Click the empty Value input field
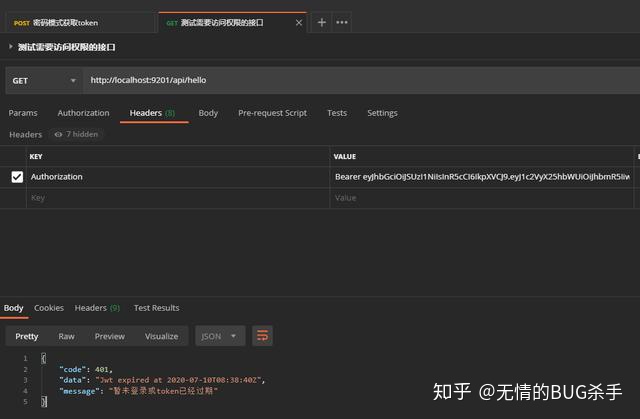Viewport: 640px width, 419px height. 482,198
